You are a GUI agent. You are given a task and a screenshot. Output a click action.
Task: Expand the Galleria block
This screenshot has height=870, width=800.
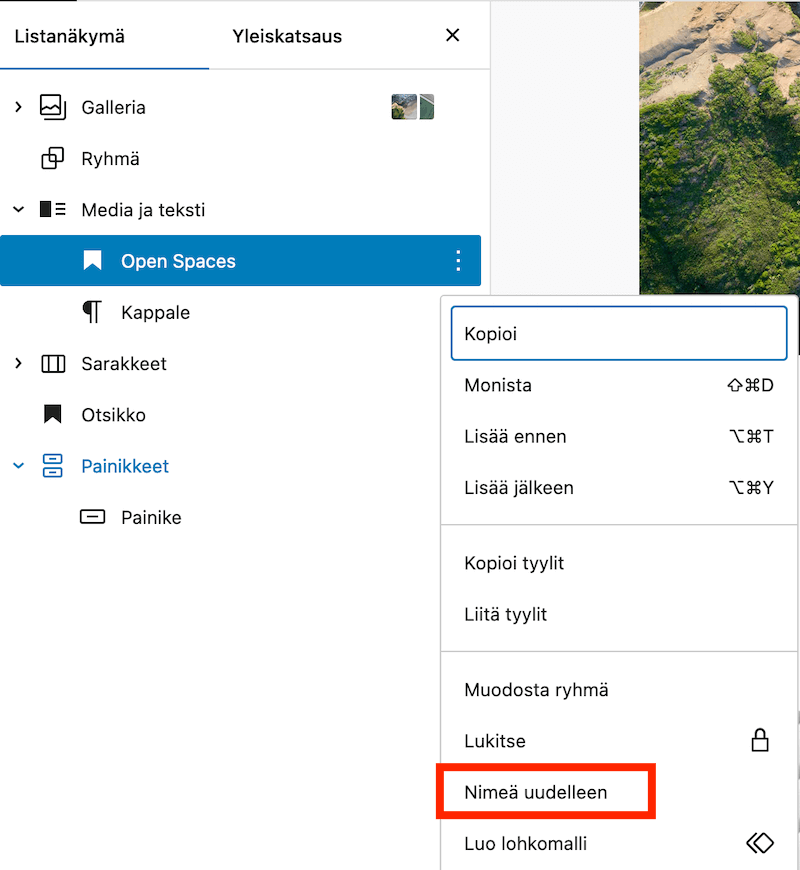click(18, 107)
